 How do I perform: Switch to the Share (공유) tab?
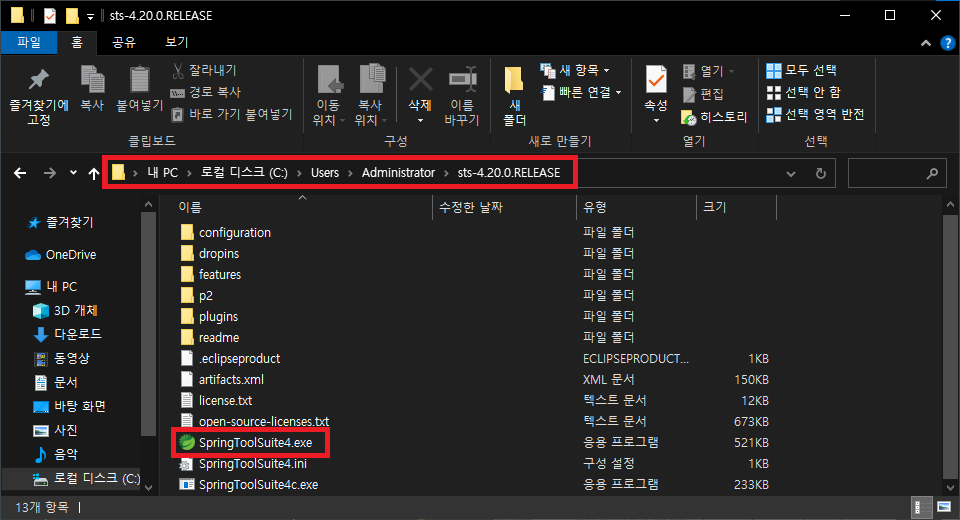124,42
